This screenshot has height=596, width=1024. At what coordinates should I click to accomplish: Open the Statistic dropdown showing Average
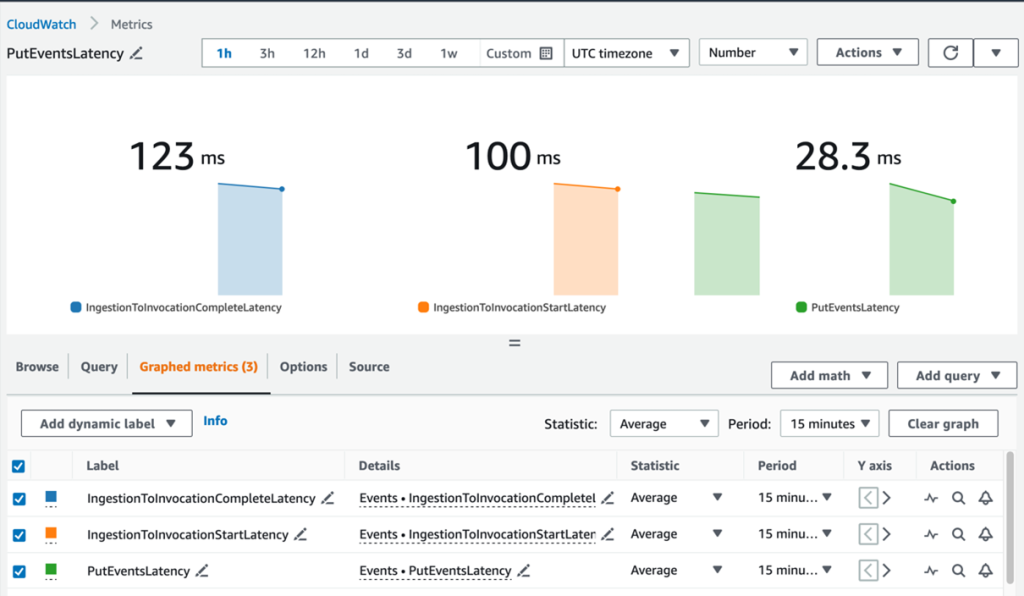point(663,423)
